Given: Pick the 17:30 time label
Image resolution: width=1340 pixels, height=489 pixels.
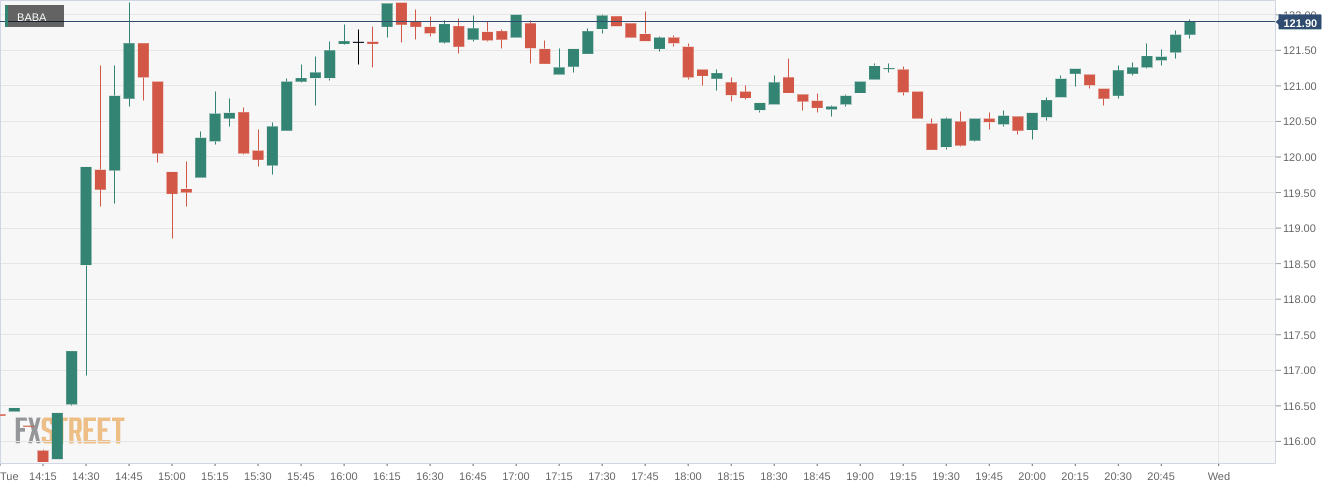Looking at the screenshot, I should (x=602, y=476).
